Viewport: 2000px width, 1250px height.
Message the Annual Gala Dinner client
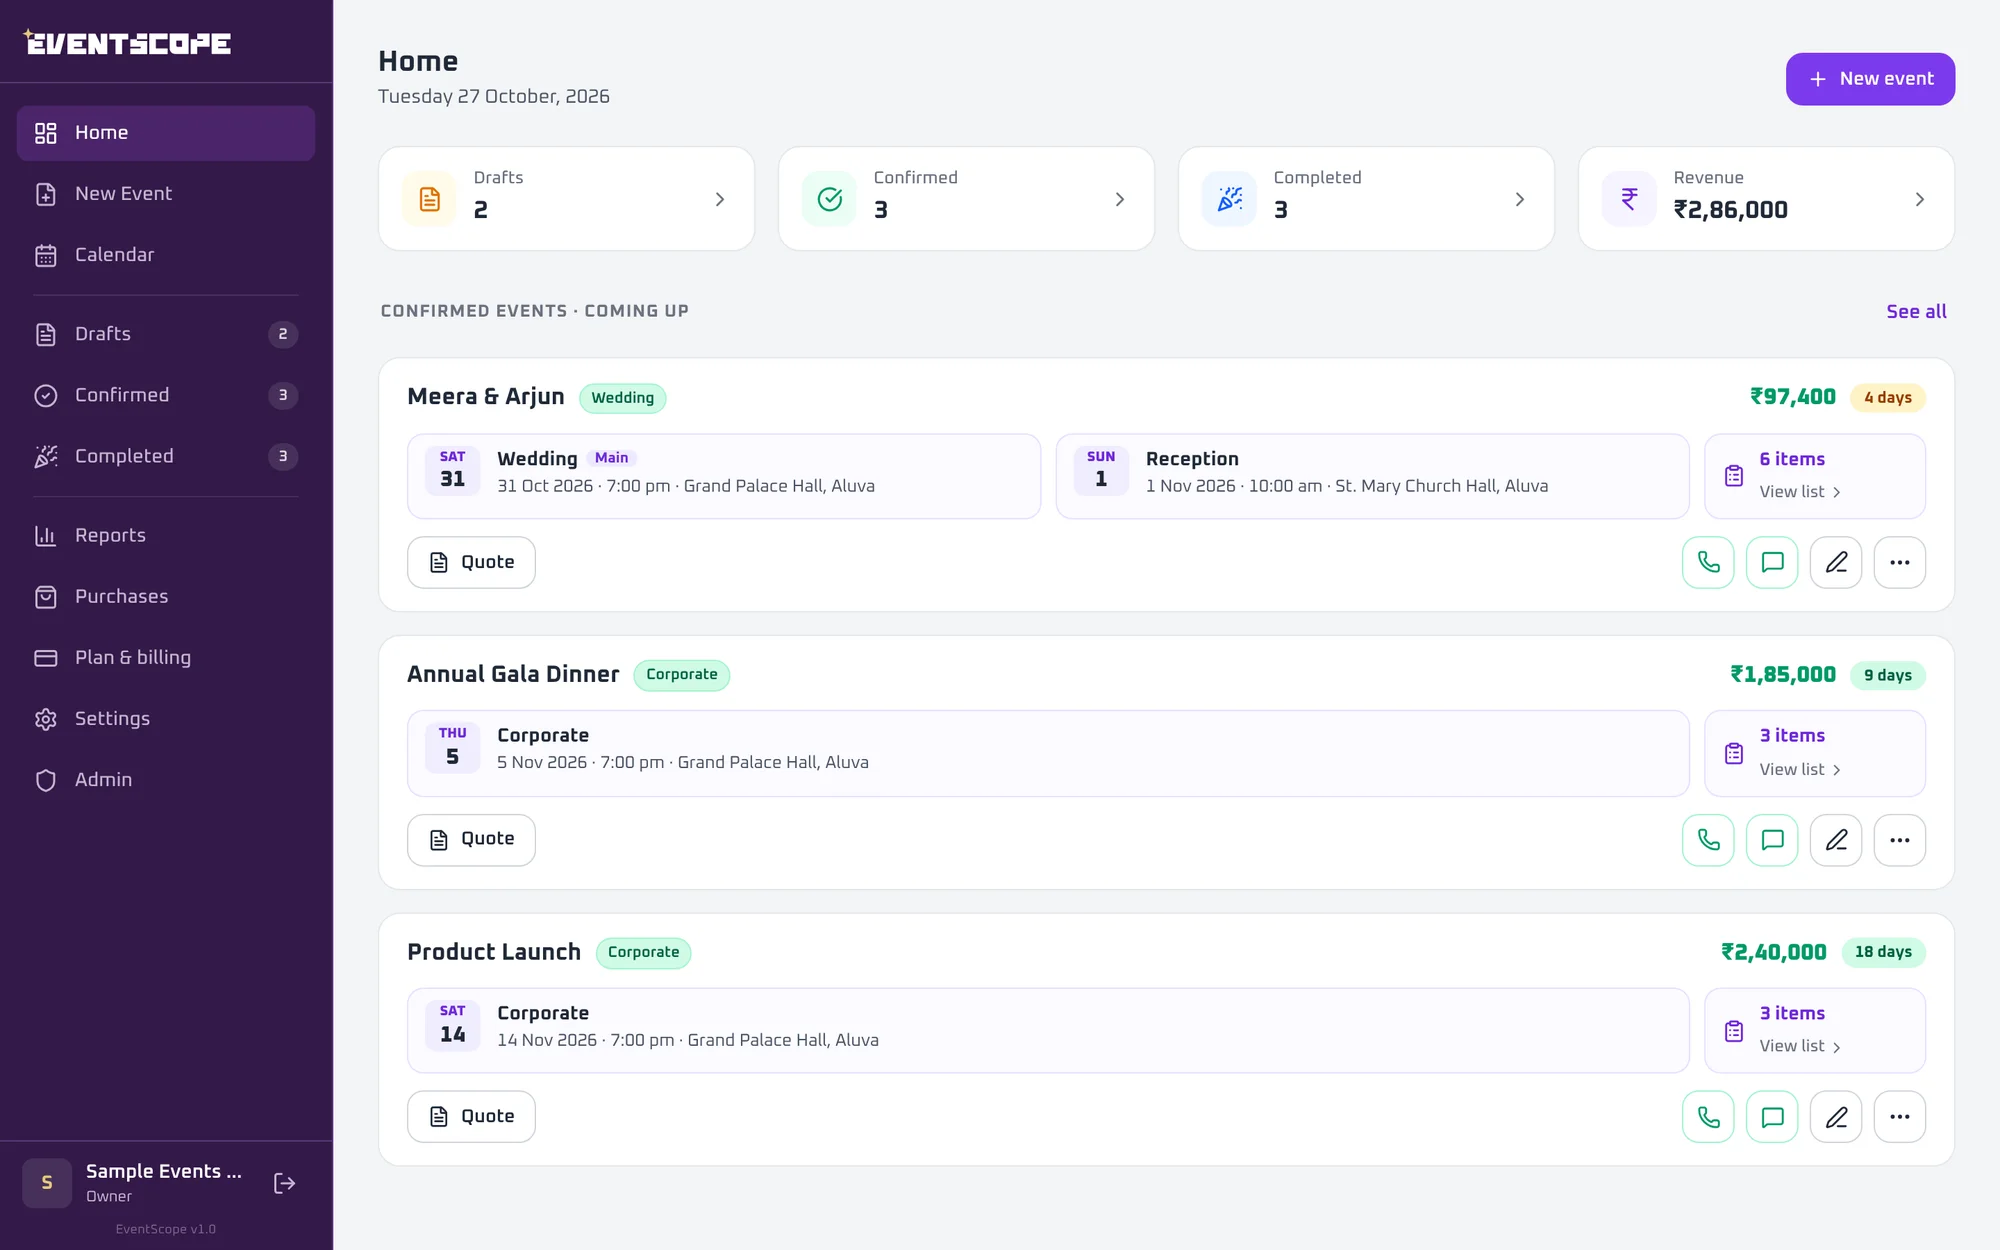point(1772,840)
